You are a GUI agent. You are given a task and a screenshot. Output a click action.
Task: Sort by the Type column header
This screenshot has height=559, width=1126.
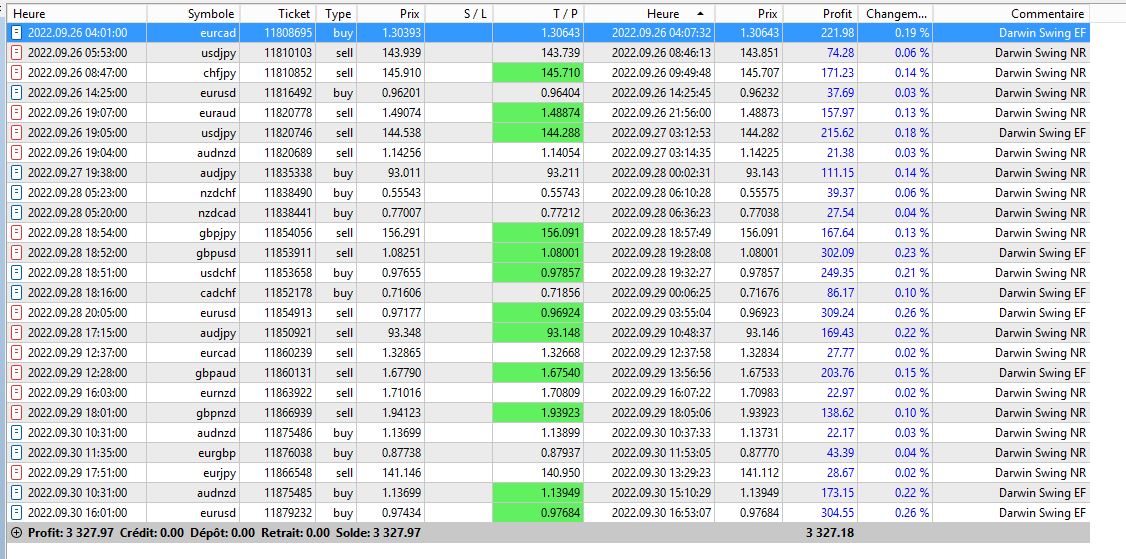(x=336, y=14)
